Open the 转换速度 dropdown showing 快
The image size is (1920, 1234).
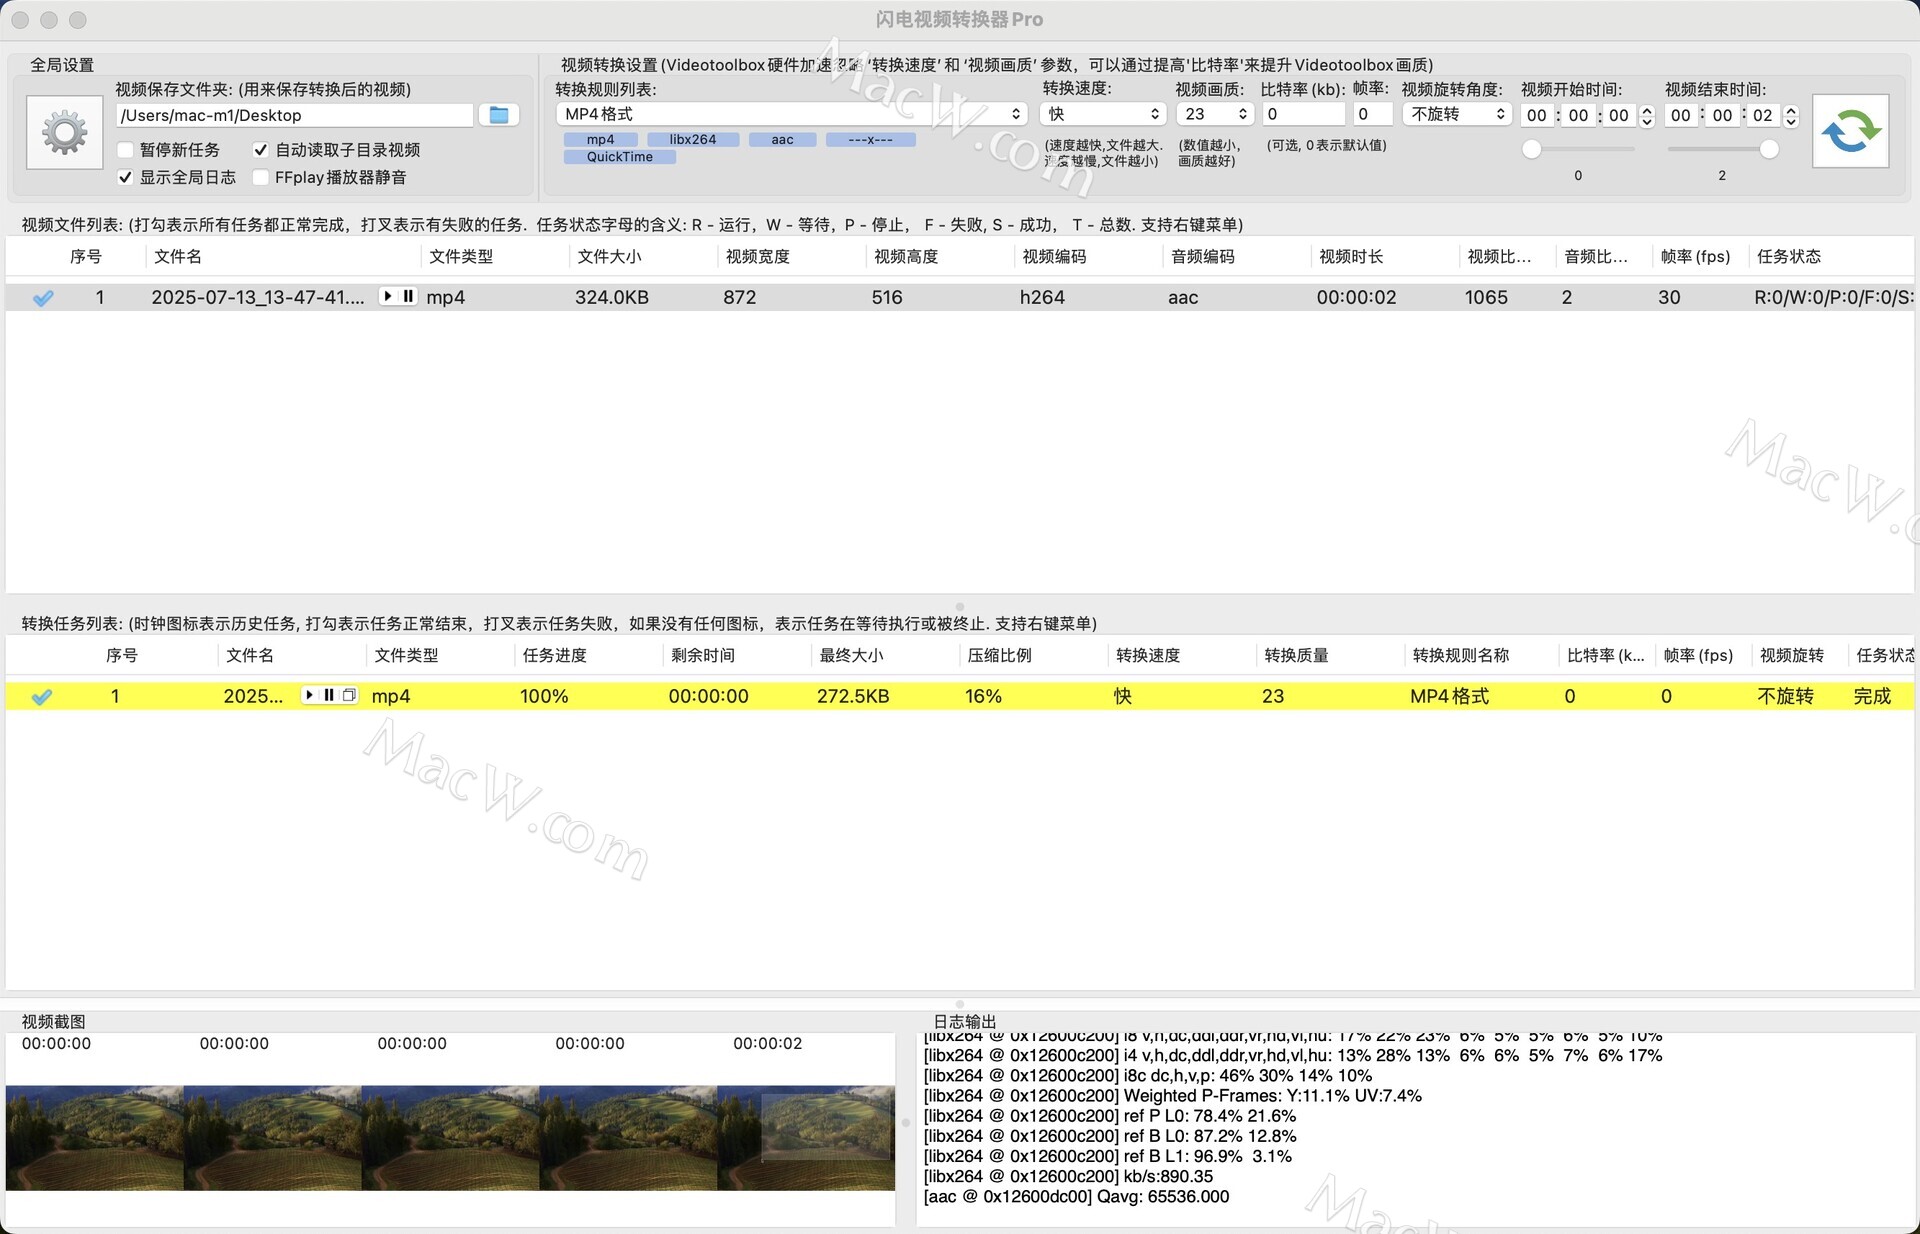(1102, 114)
